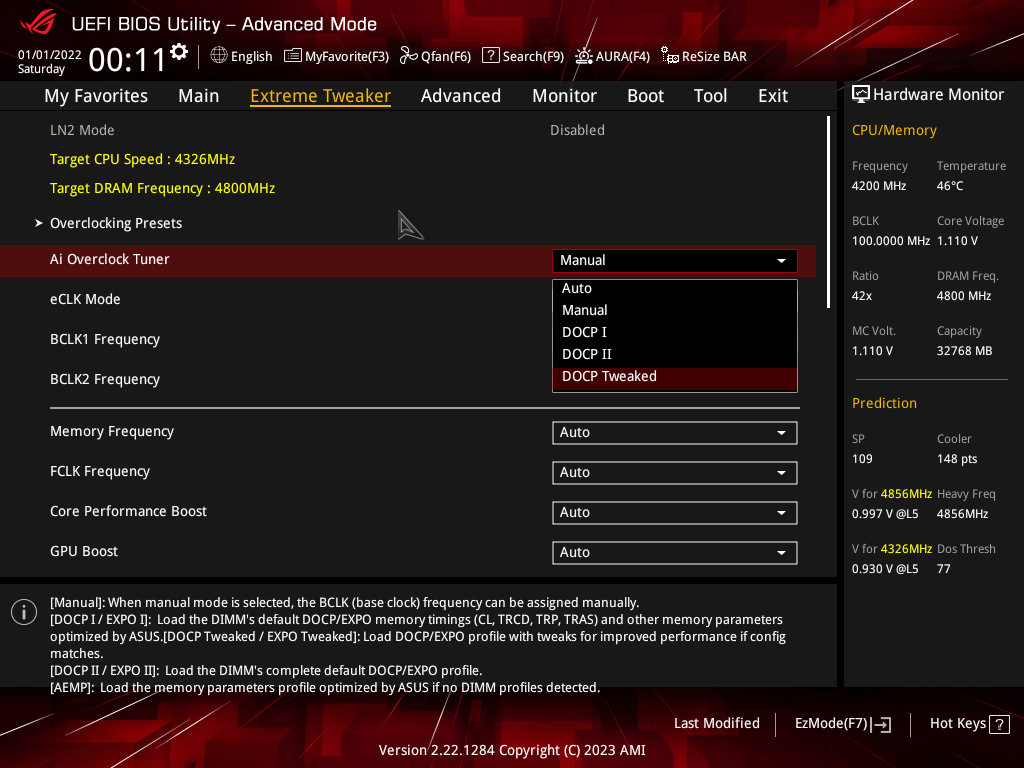This screenshot has height=768, width=1024.
Task: Toggle ReSize BAR setting
Action: click(x=703, y=56)
